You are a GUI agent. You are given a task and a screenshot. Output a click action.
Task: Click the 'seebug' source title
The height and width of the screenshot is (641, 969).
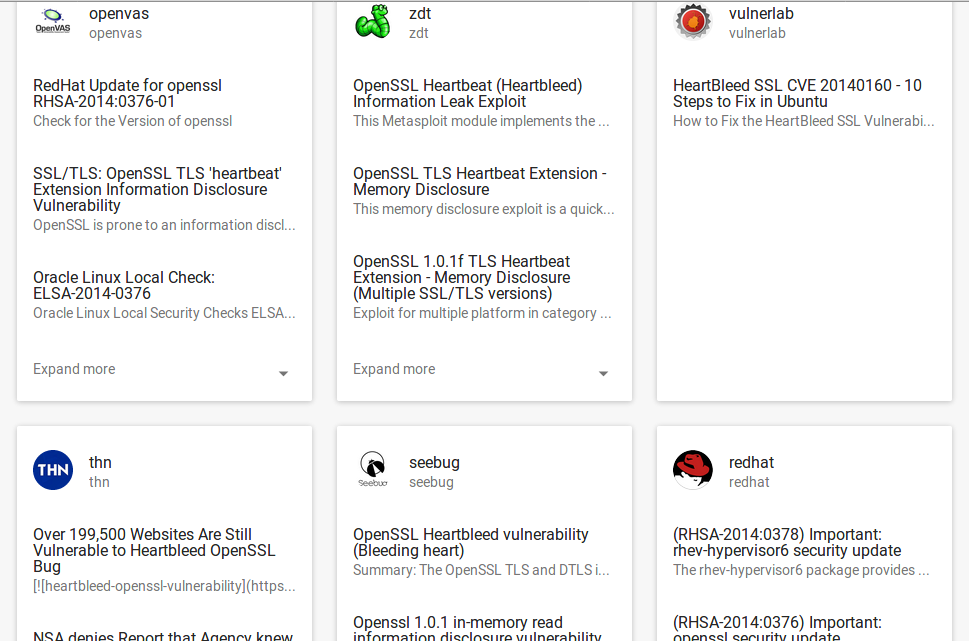(x=434, y=462)
